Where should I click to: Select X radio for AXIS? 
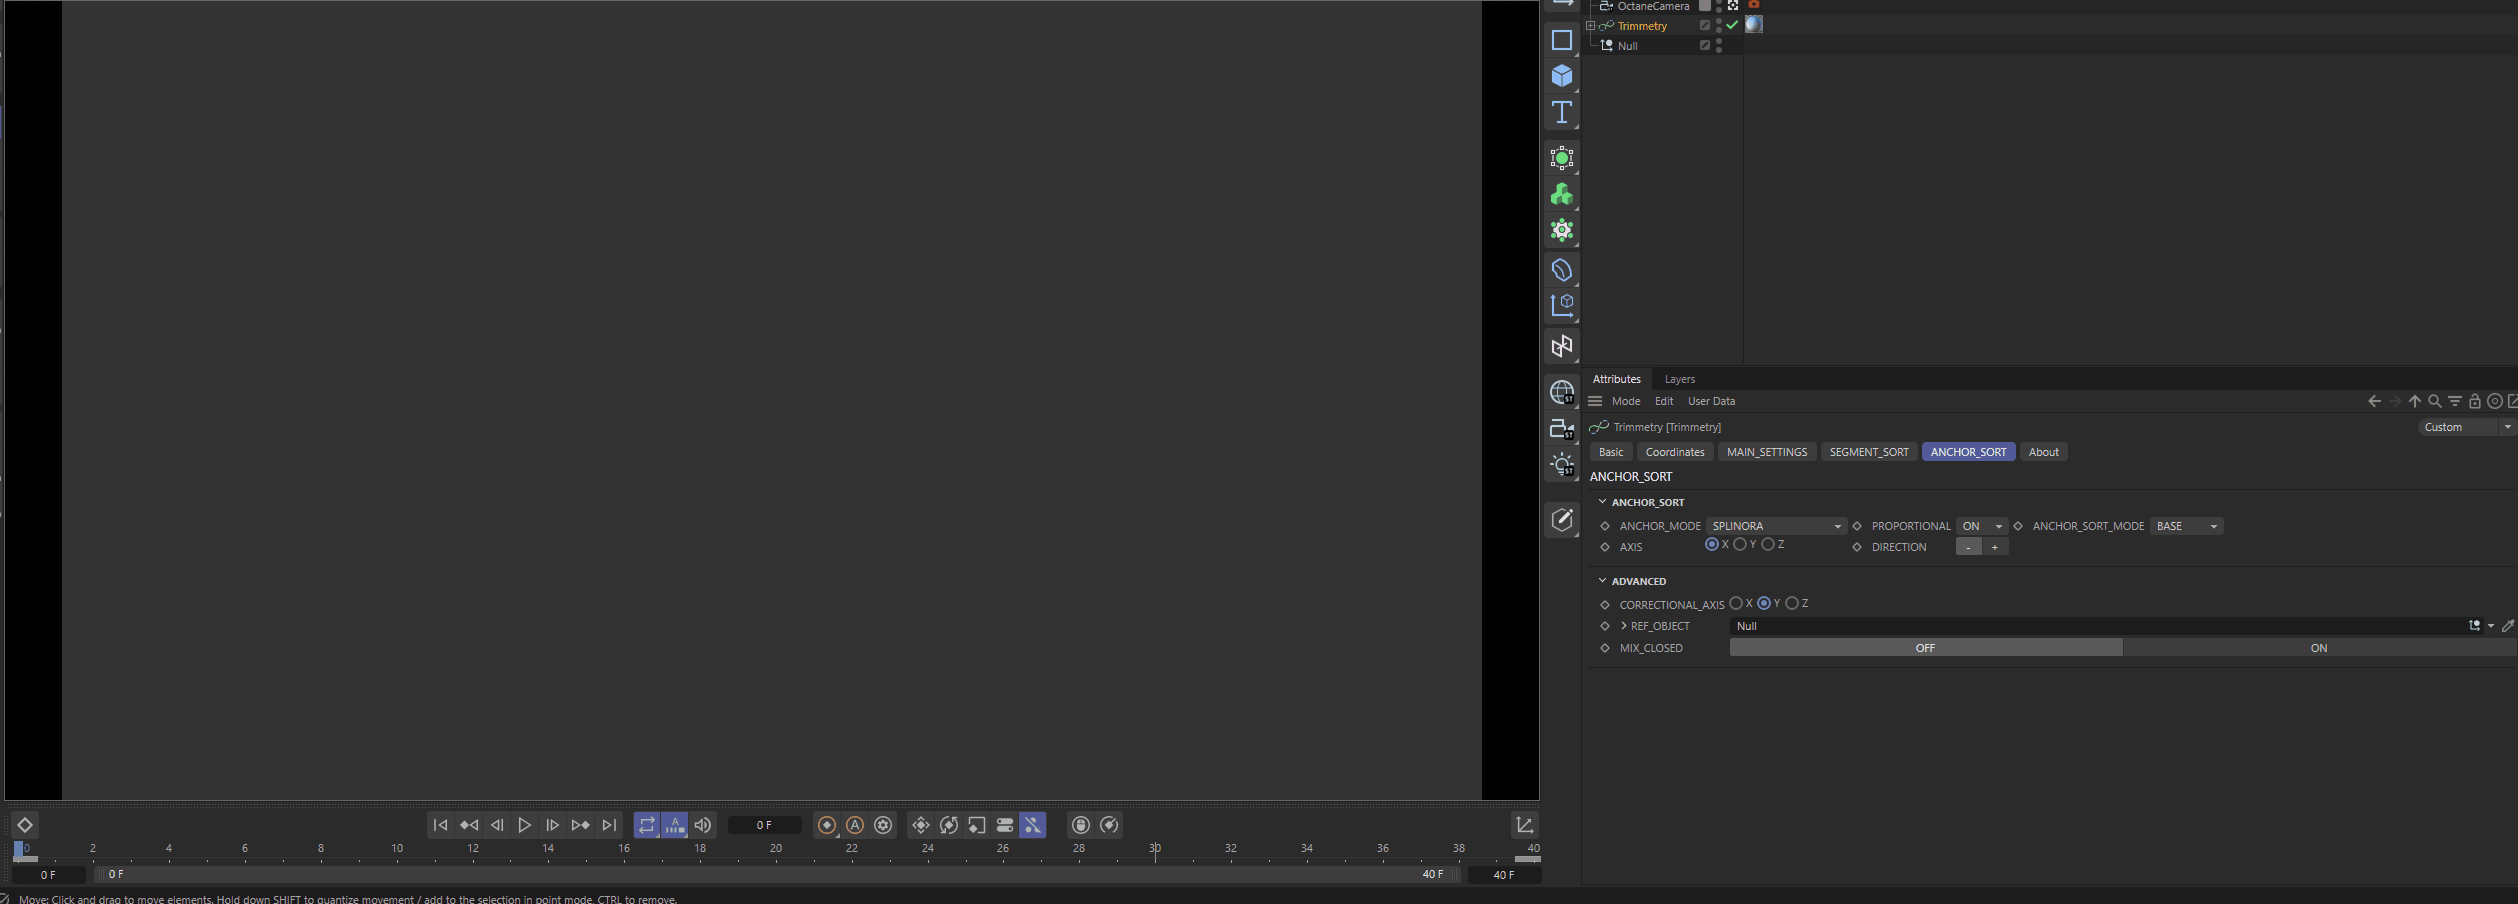click(x=1712, y=545)
